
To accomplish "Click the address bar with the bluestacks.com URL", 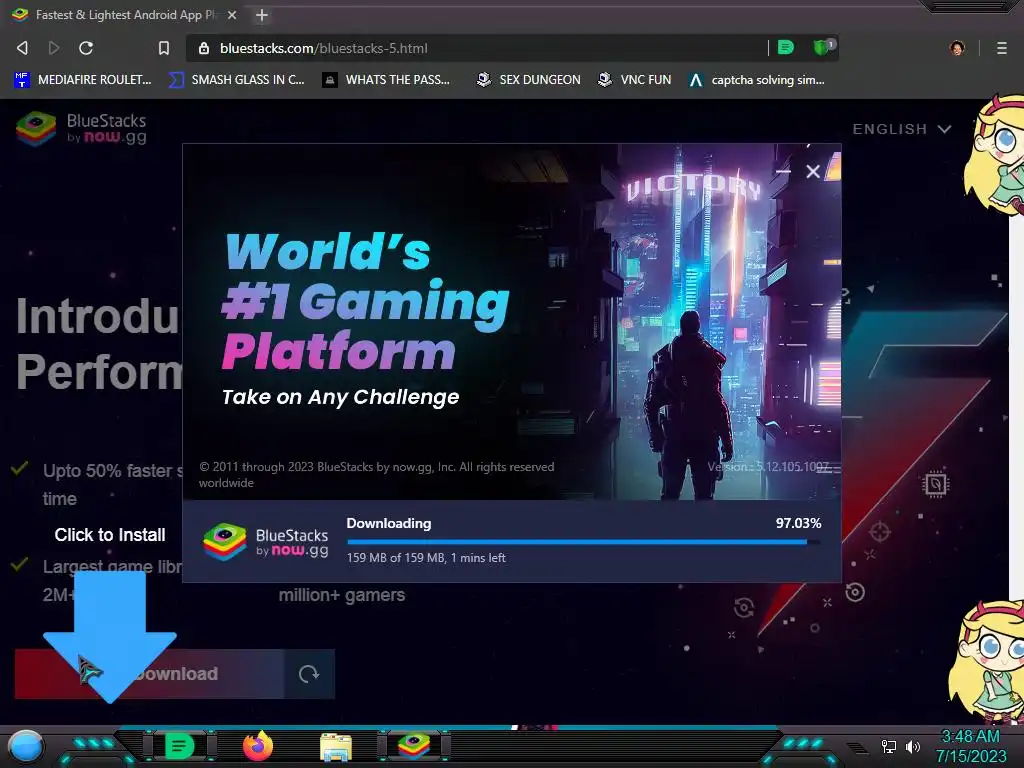I will tap(477, 48).
